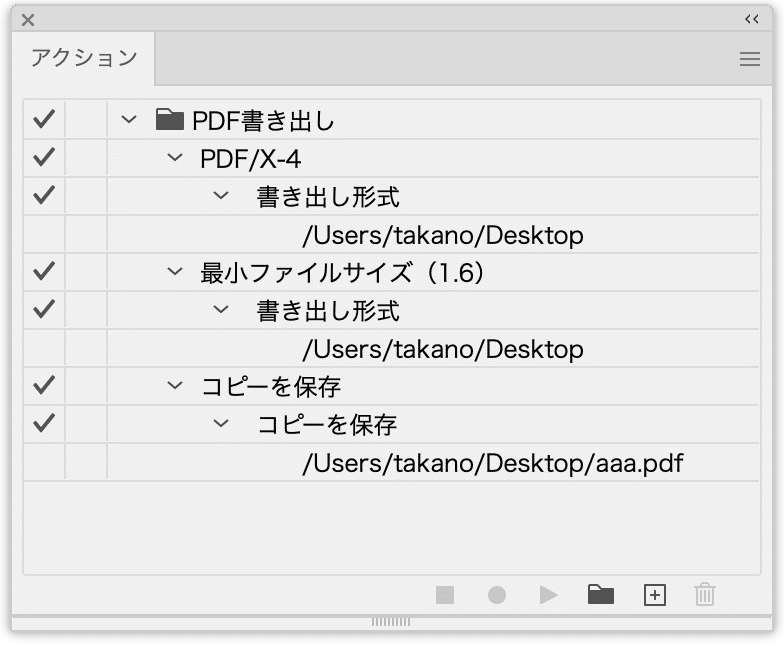Toggle checkmark for 書き出し形式 under 最小ファイルサイズ

[x=44, y=310]
